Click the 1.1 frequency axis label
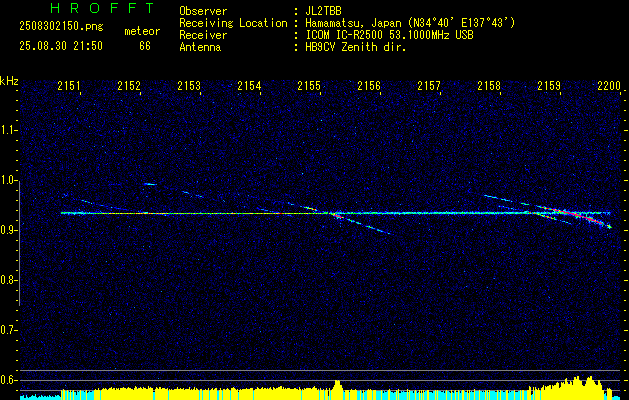Image resolution: width=629 pixels, height=400 pixels. click(8, 130)
